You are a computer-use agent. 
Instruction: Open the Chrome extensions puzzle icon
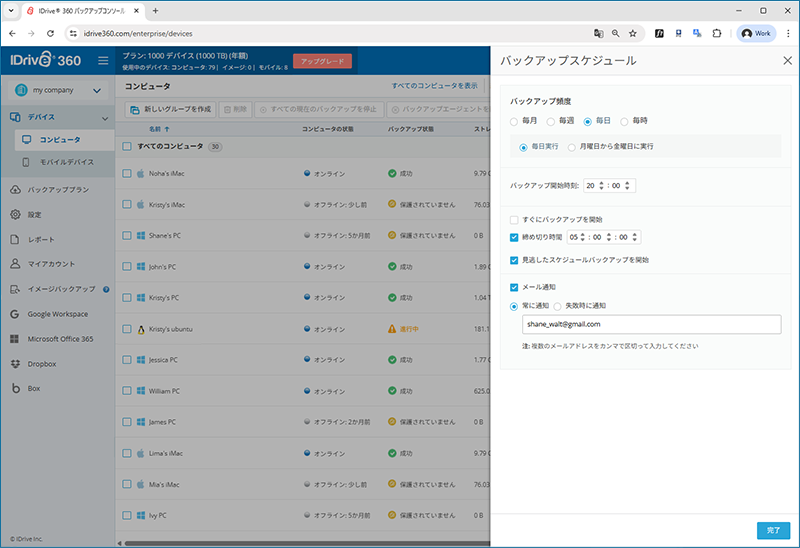pyautogui.click(x=716, y=33)
